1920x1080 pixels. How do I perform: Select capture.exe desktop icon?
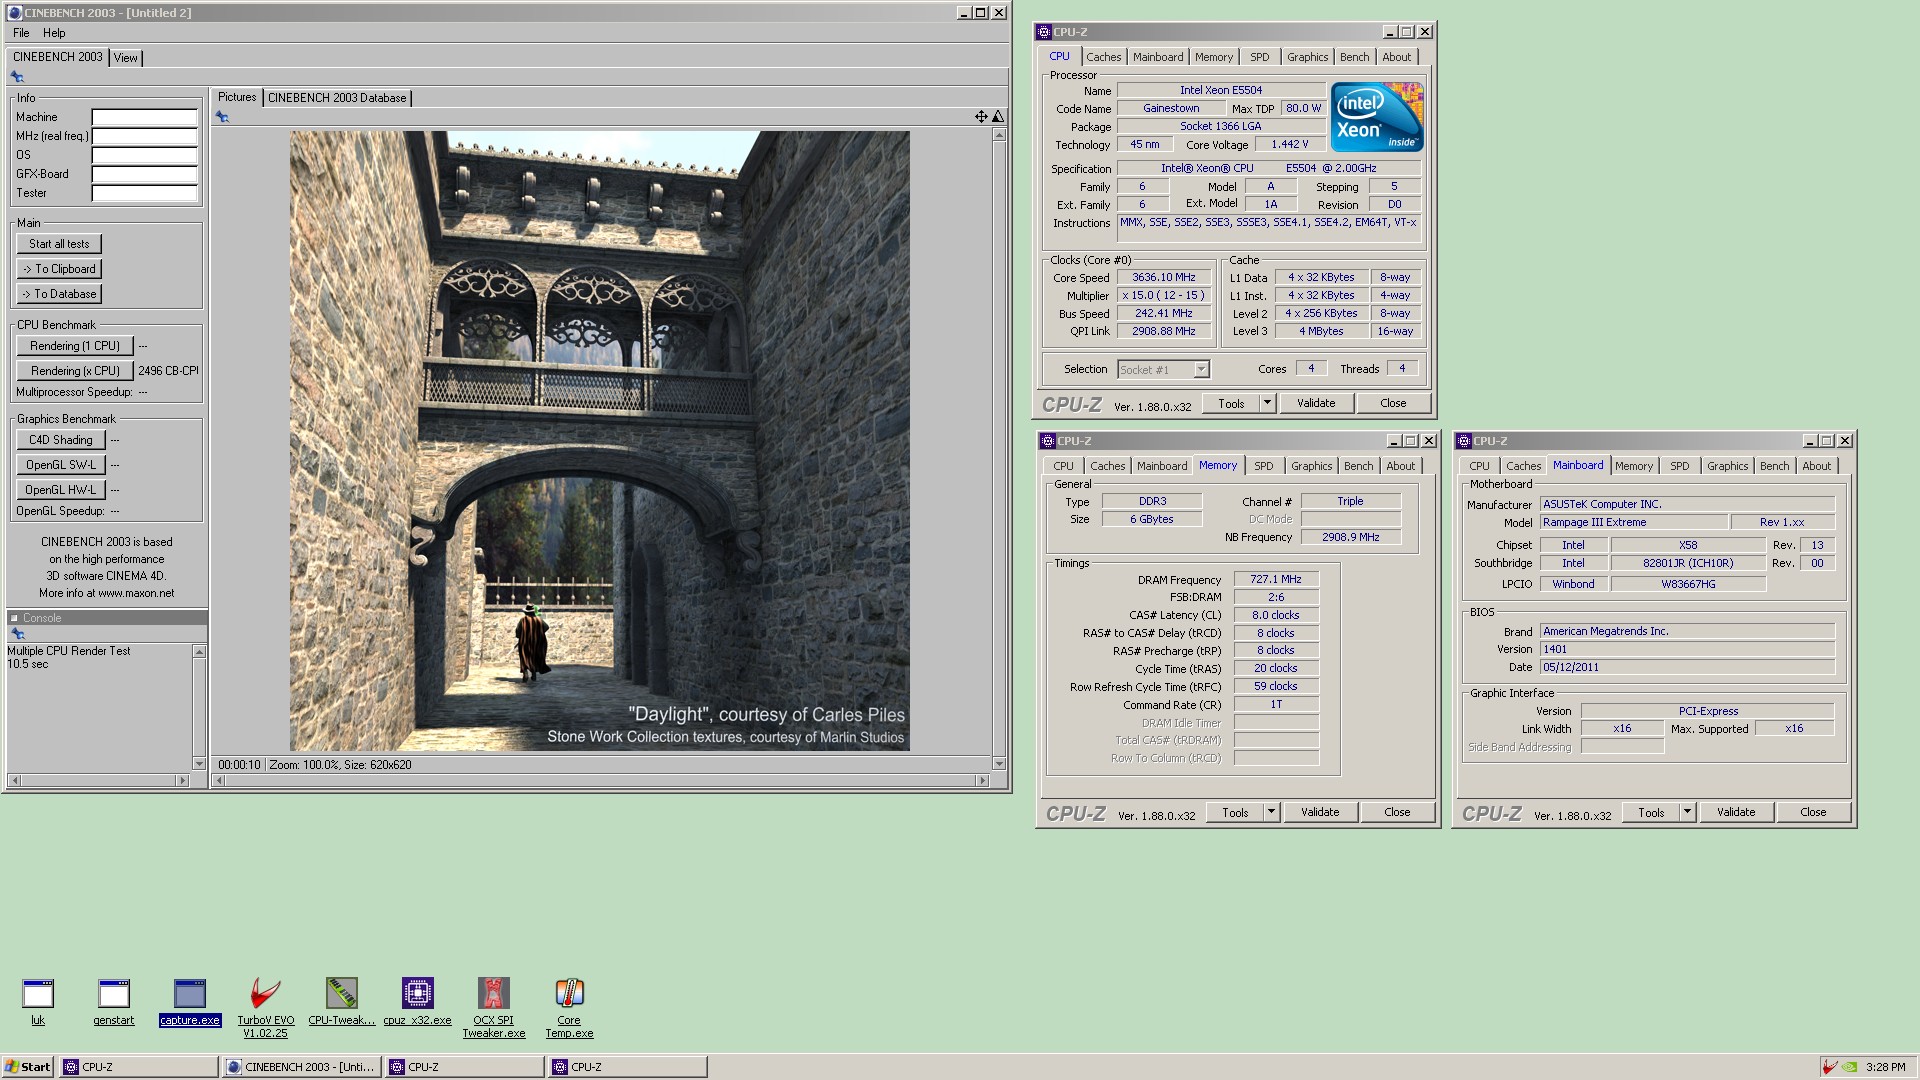click(189, 1001)
